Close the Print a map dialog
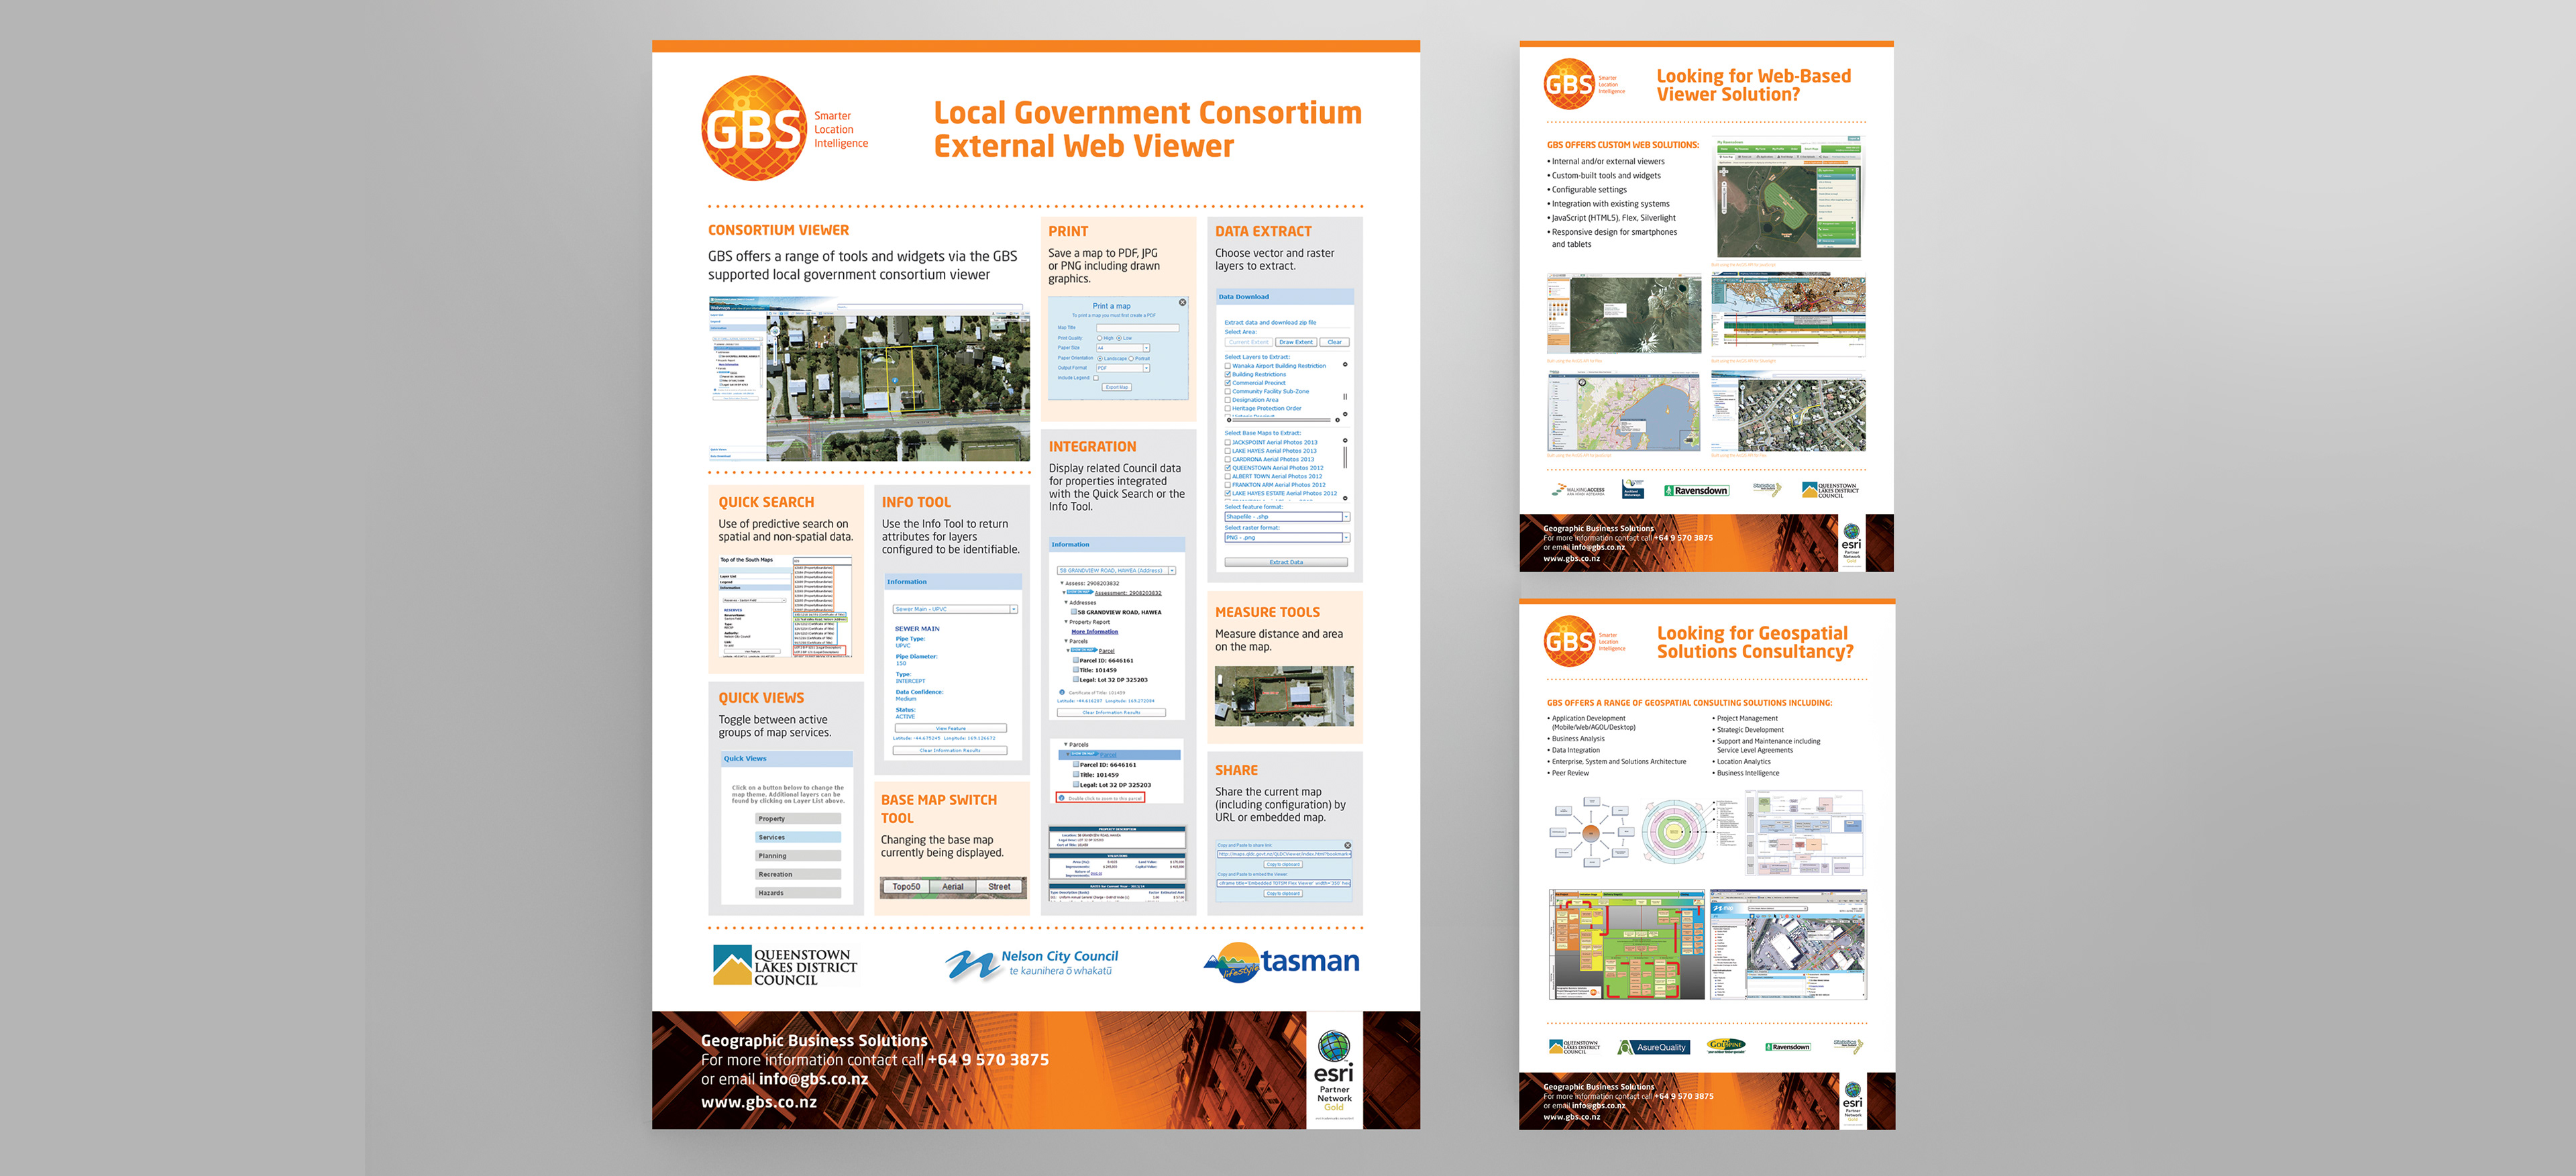The height and width of the screenshot is (1176, 2576). pos(1183,302)
